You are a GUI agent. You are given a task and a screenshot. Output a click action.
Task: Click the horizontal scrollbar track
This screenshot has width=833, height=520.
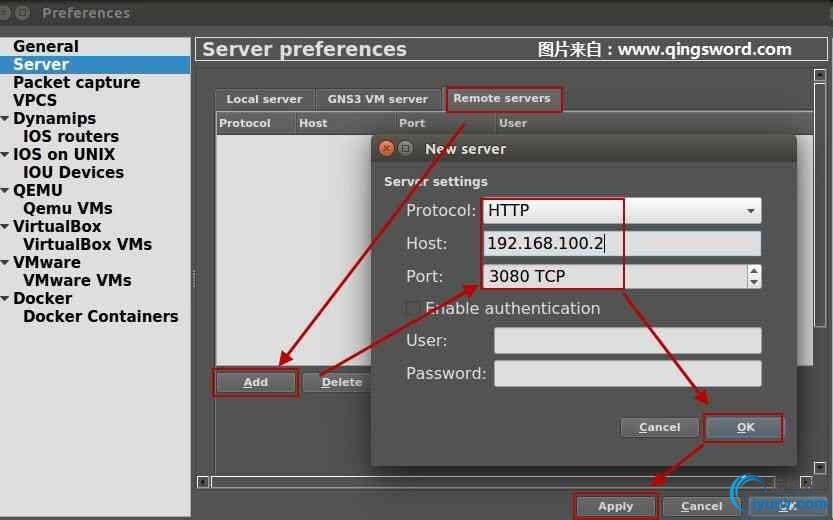[x=493, y=482]
